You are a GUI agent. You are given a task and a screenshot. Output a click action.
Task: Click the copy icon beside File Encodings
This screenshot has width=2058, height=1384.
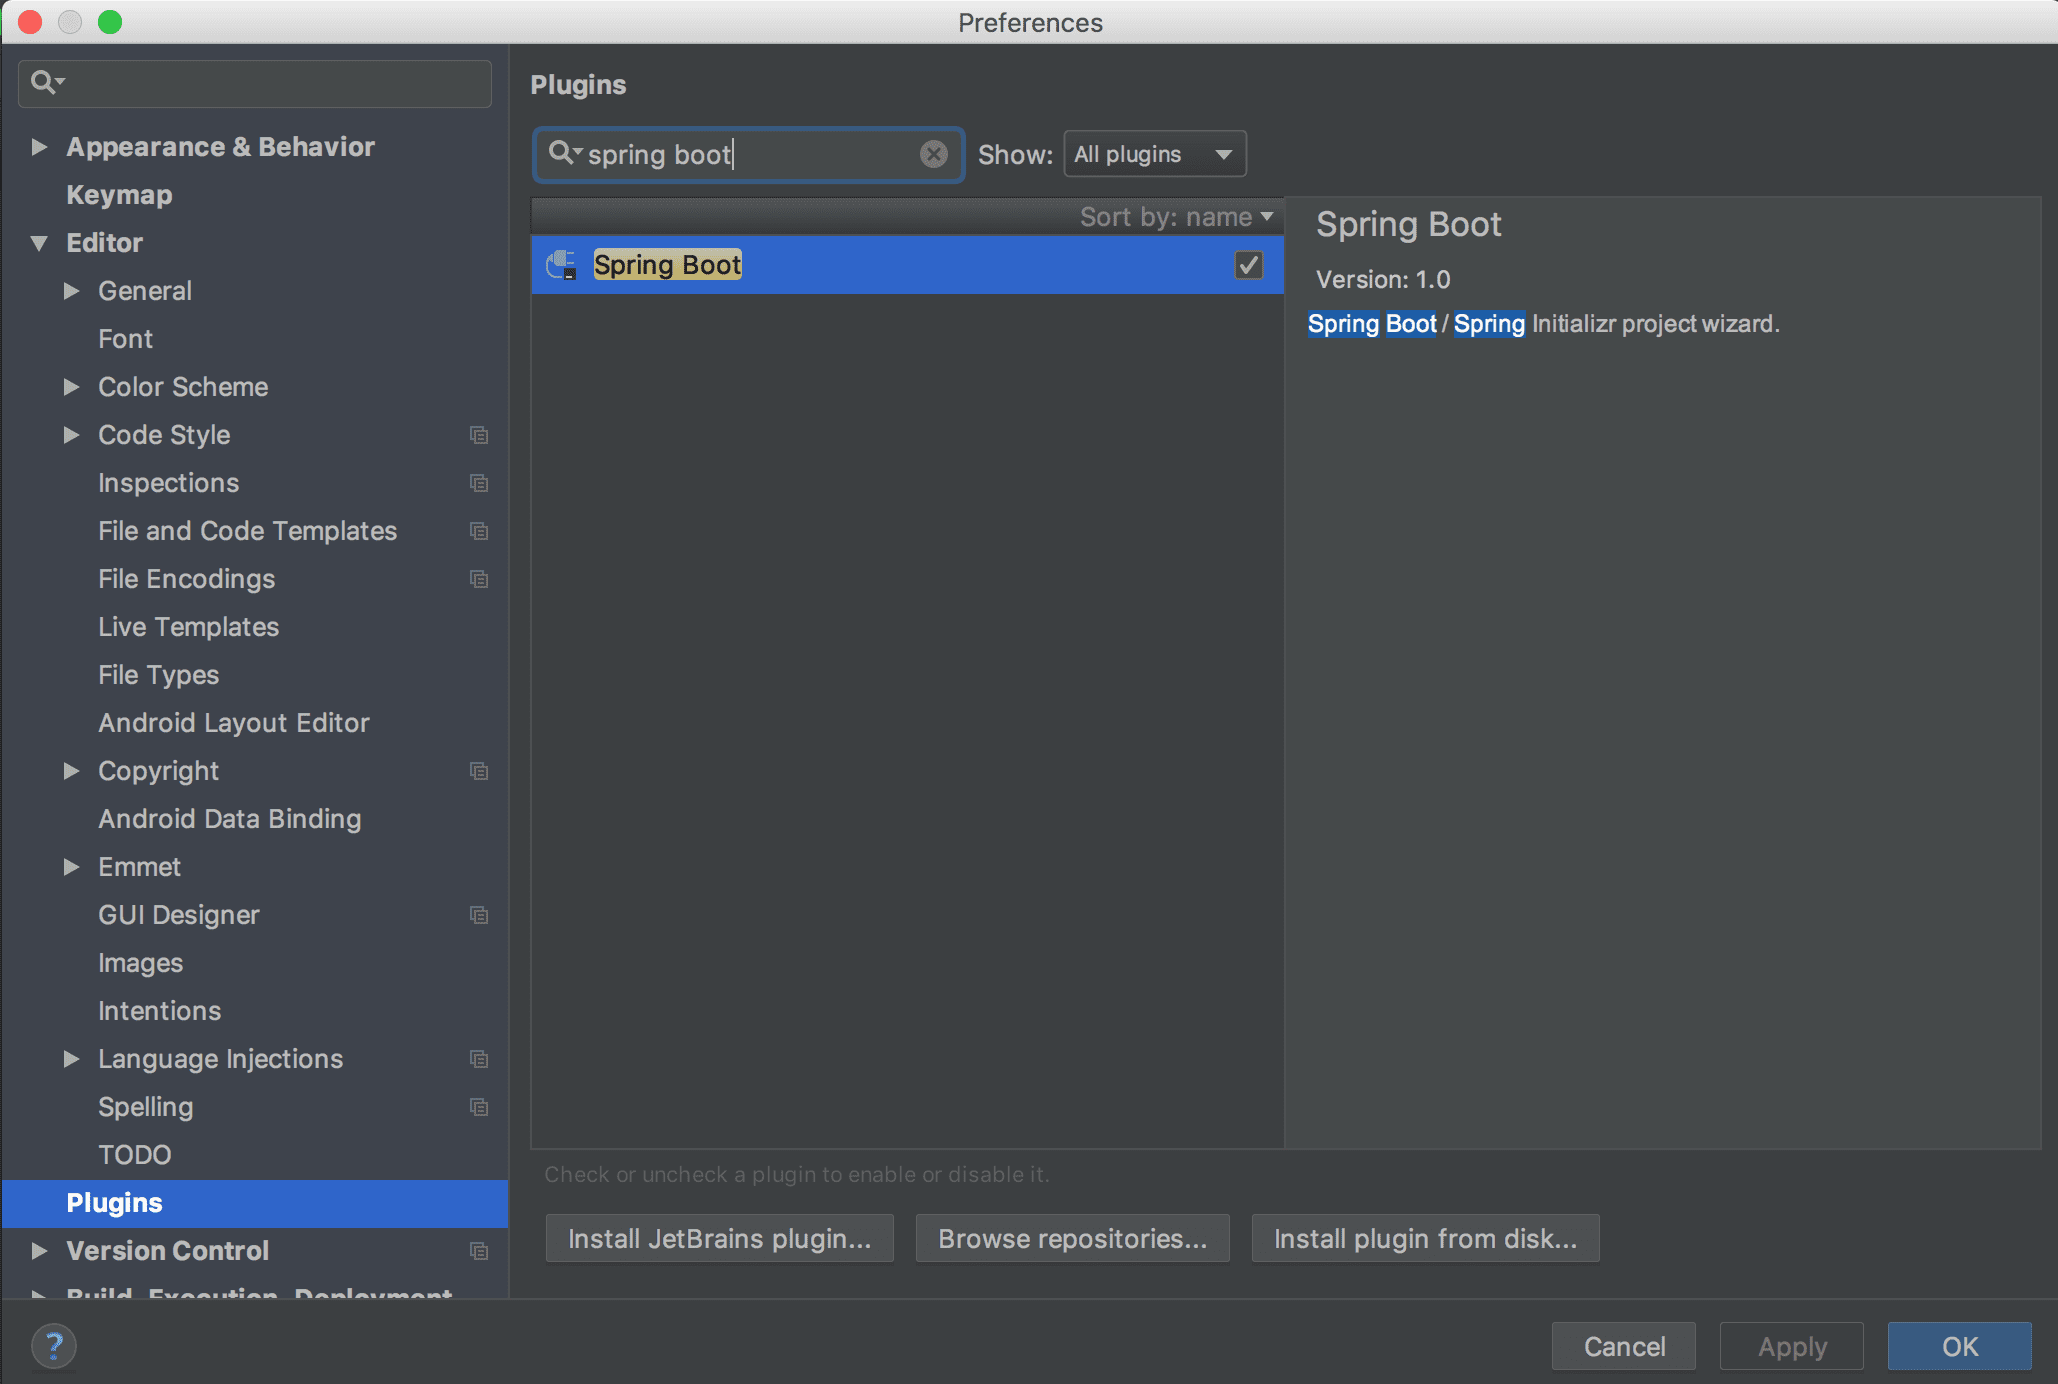[479, 579]
